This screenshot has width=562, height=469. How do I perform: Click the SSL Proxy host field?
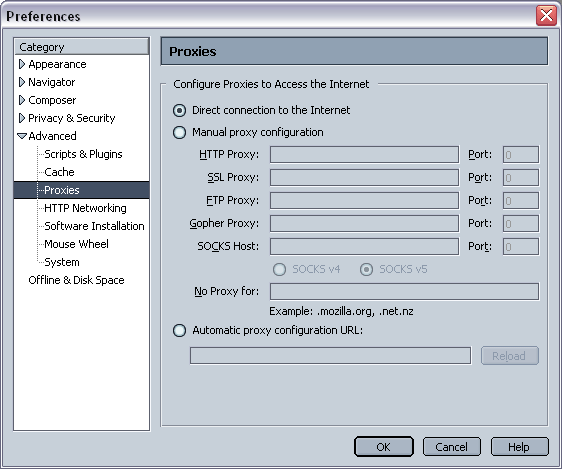point(364,177)
